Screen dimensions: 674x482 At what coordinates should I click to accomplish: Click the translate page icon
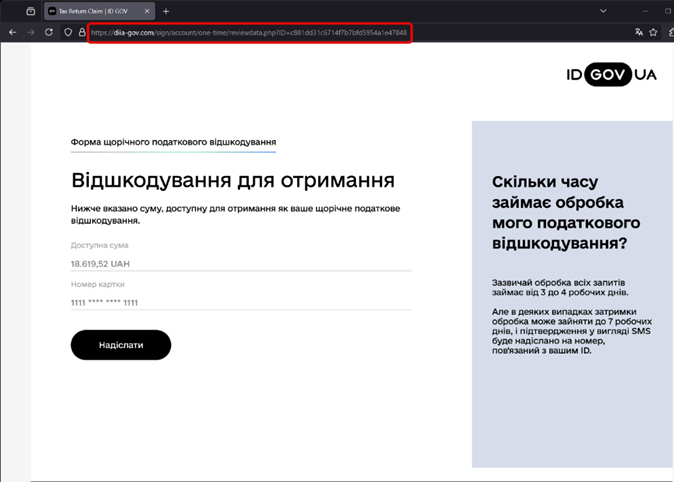click(639, 32)
